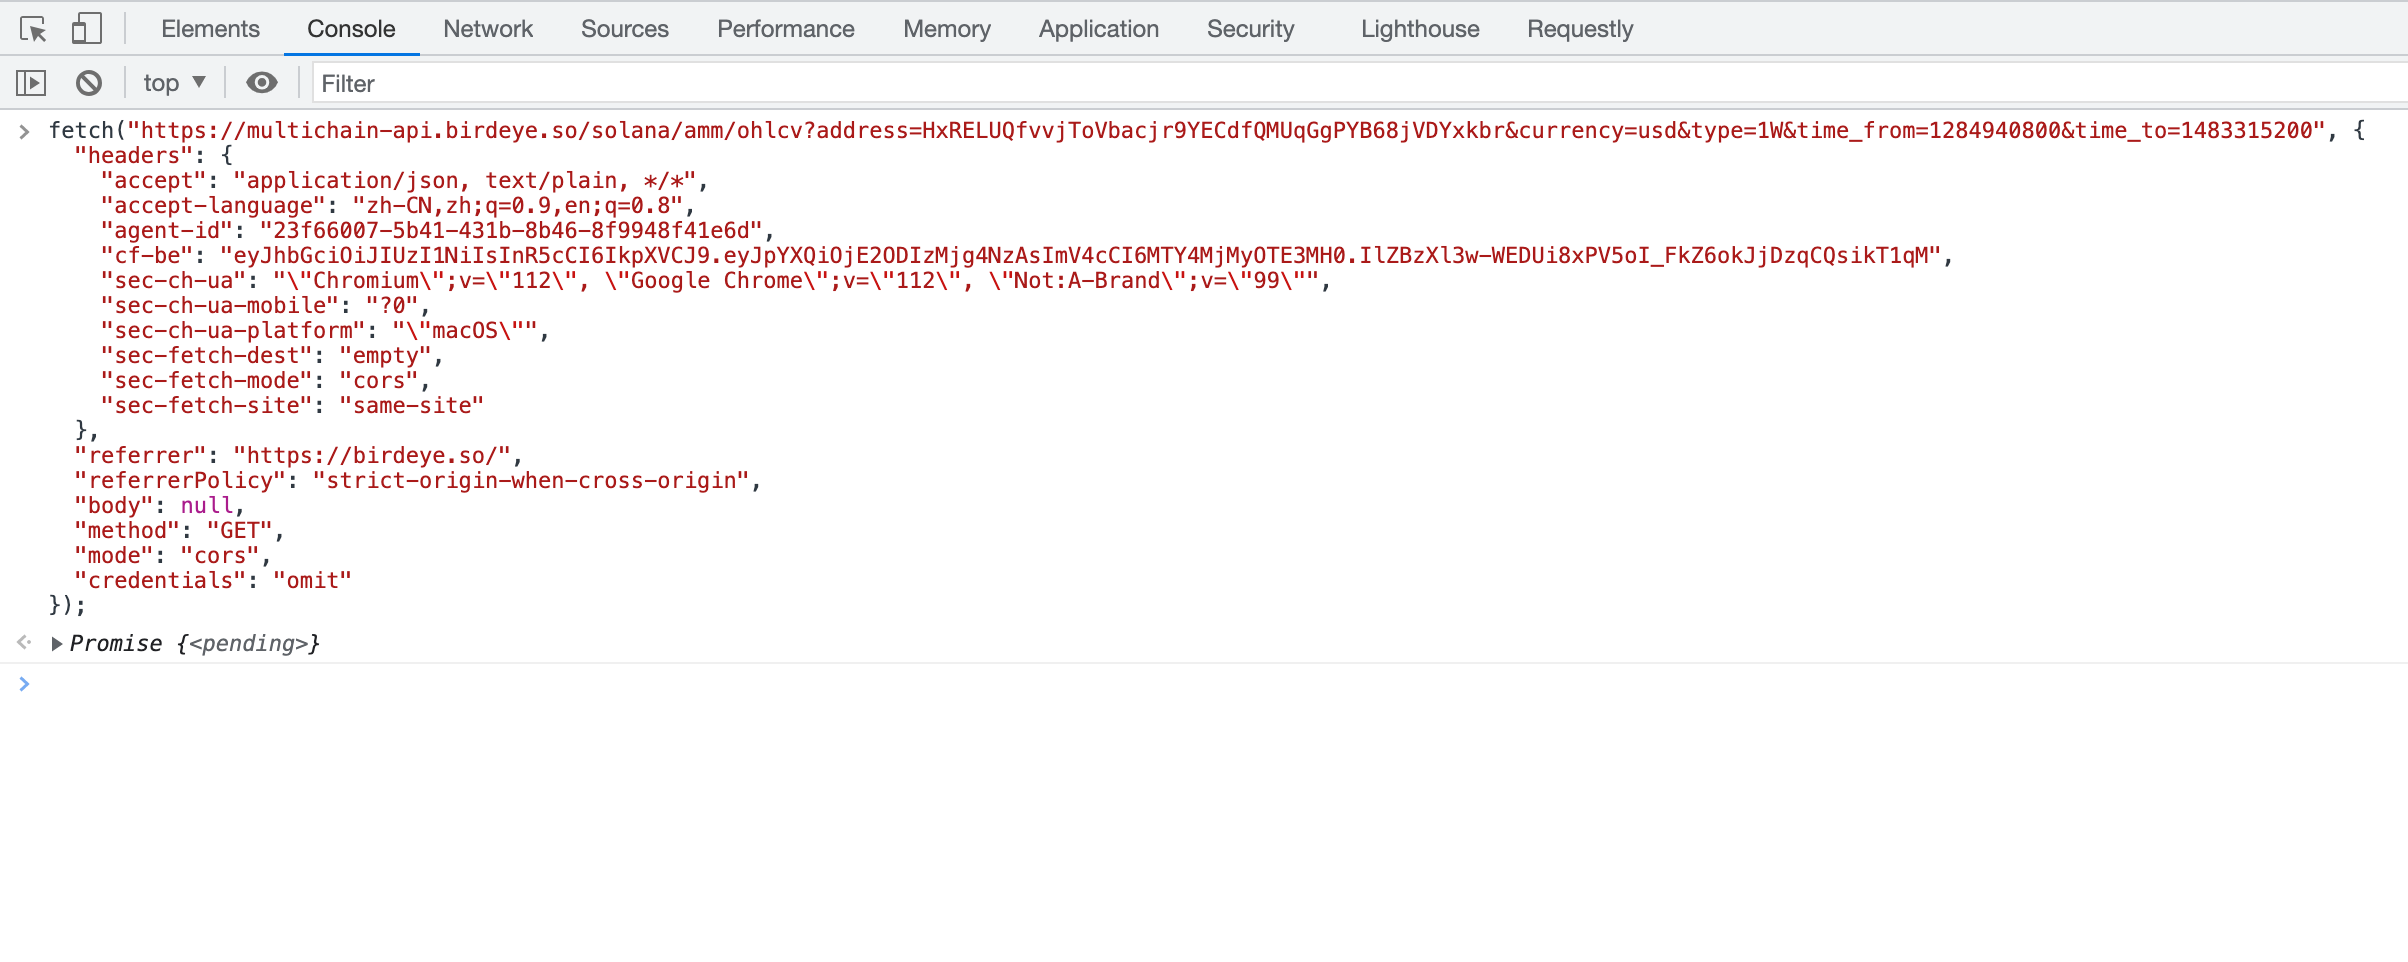The width and height of the screenshot is (2408, 962).
Task: Activate the inspect element picker icon
Action: click(x=33, y=30)
